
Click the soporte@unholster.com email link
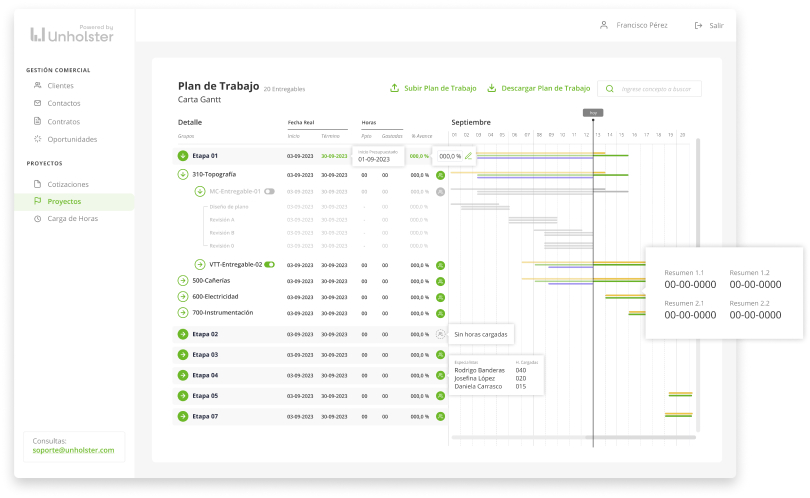click(72, 450)
